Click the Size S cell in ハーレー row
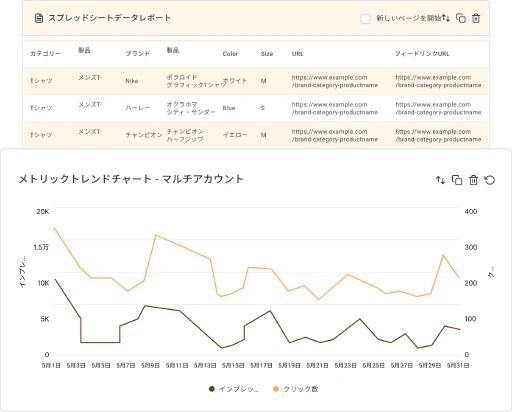The width and height of the screenshot is (512, 412). coord(263,108)
